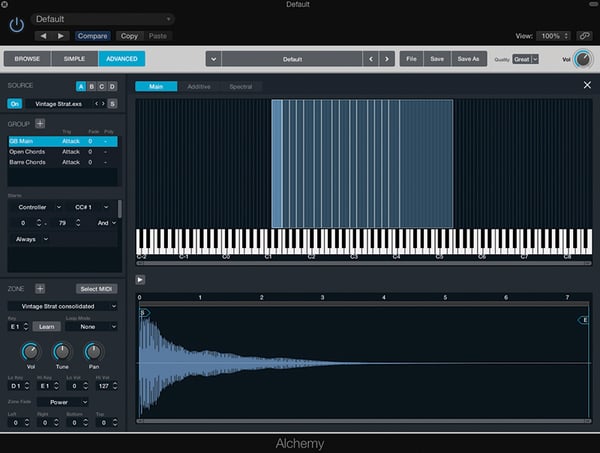Switch to the Advanced view
600x453 pixels.
pos(122,59)
